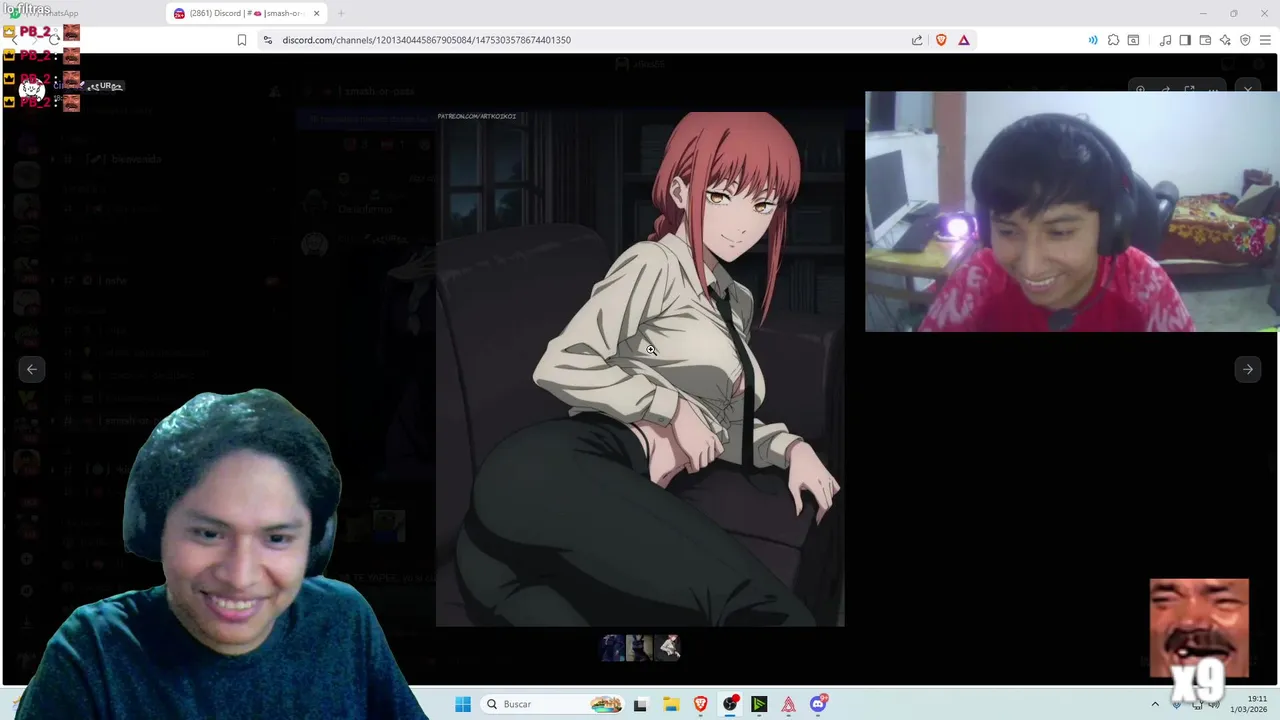Forward the image using the arrow button
1280x720 pixels.
[1165, 90]
